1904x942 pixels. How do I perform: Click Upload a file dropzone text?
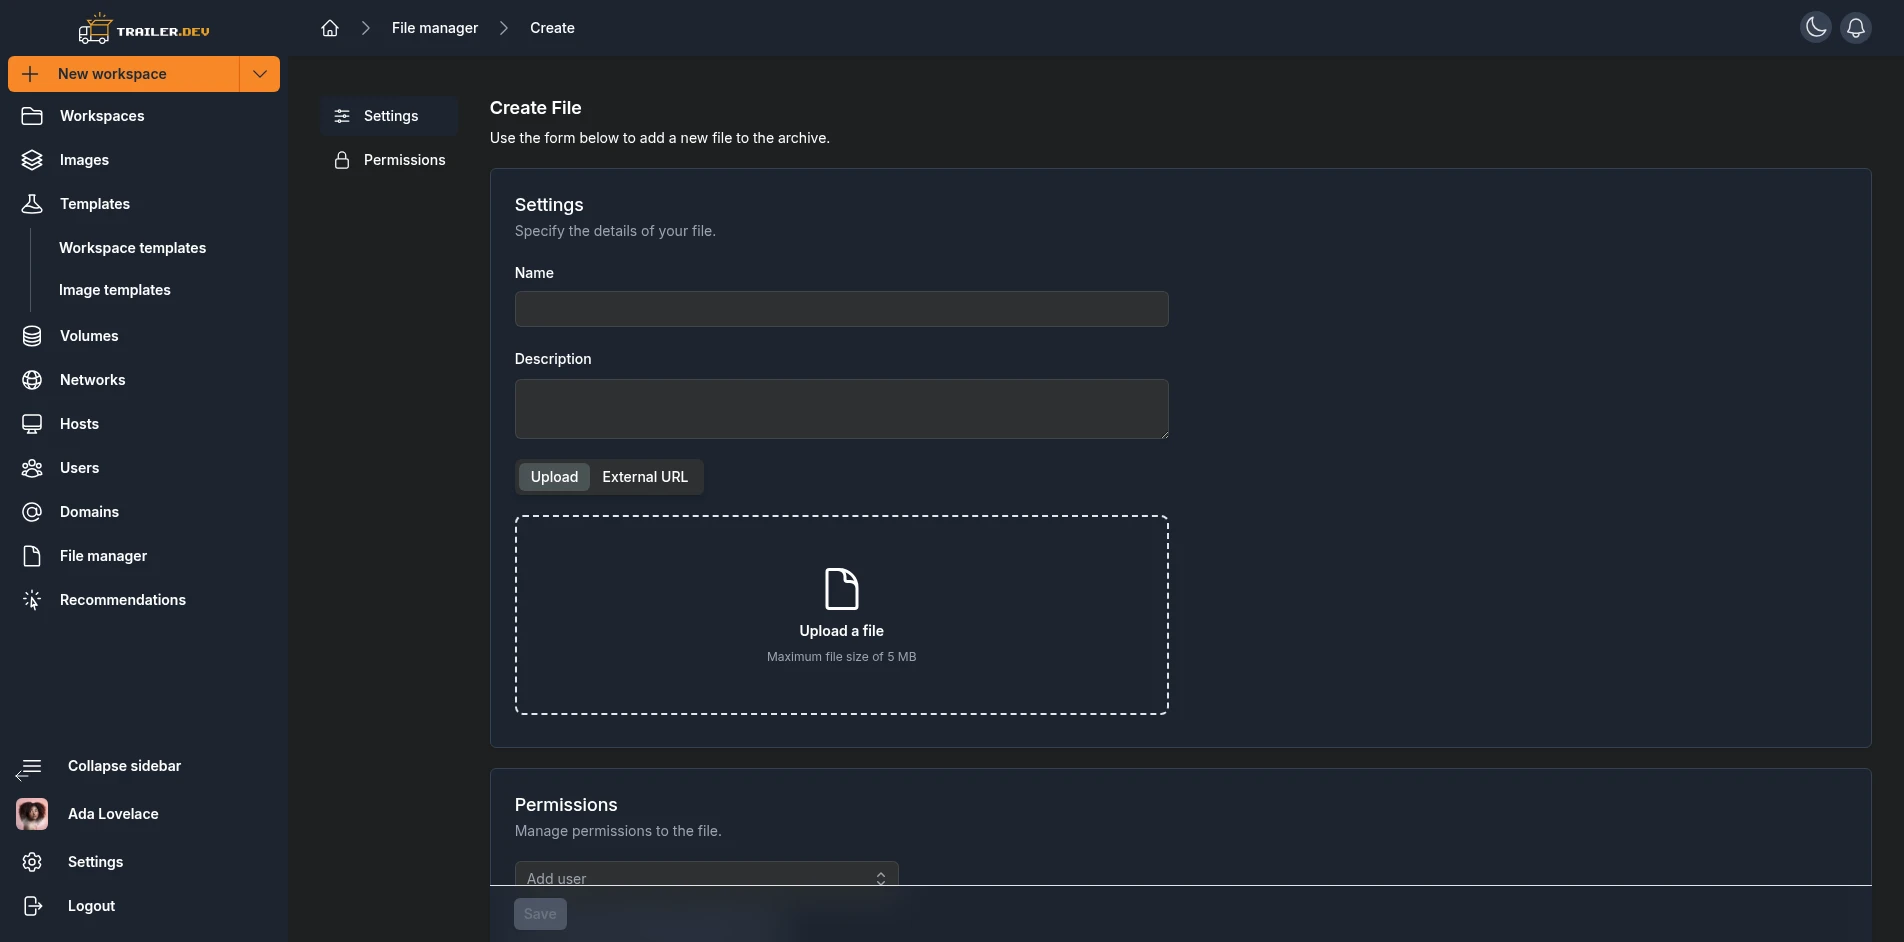point(842,631)
